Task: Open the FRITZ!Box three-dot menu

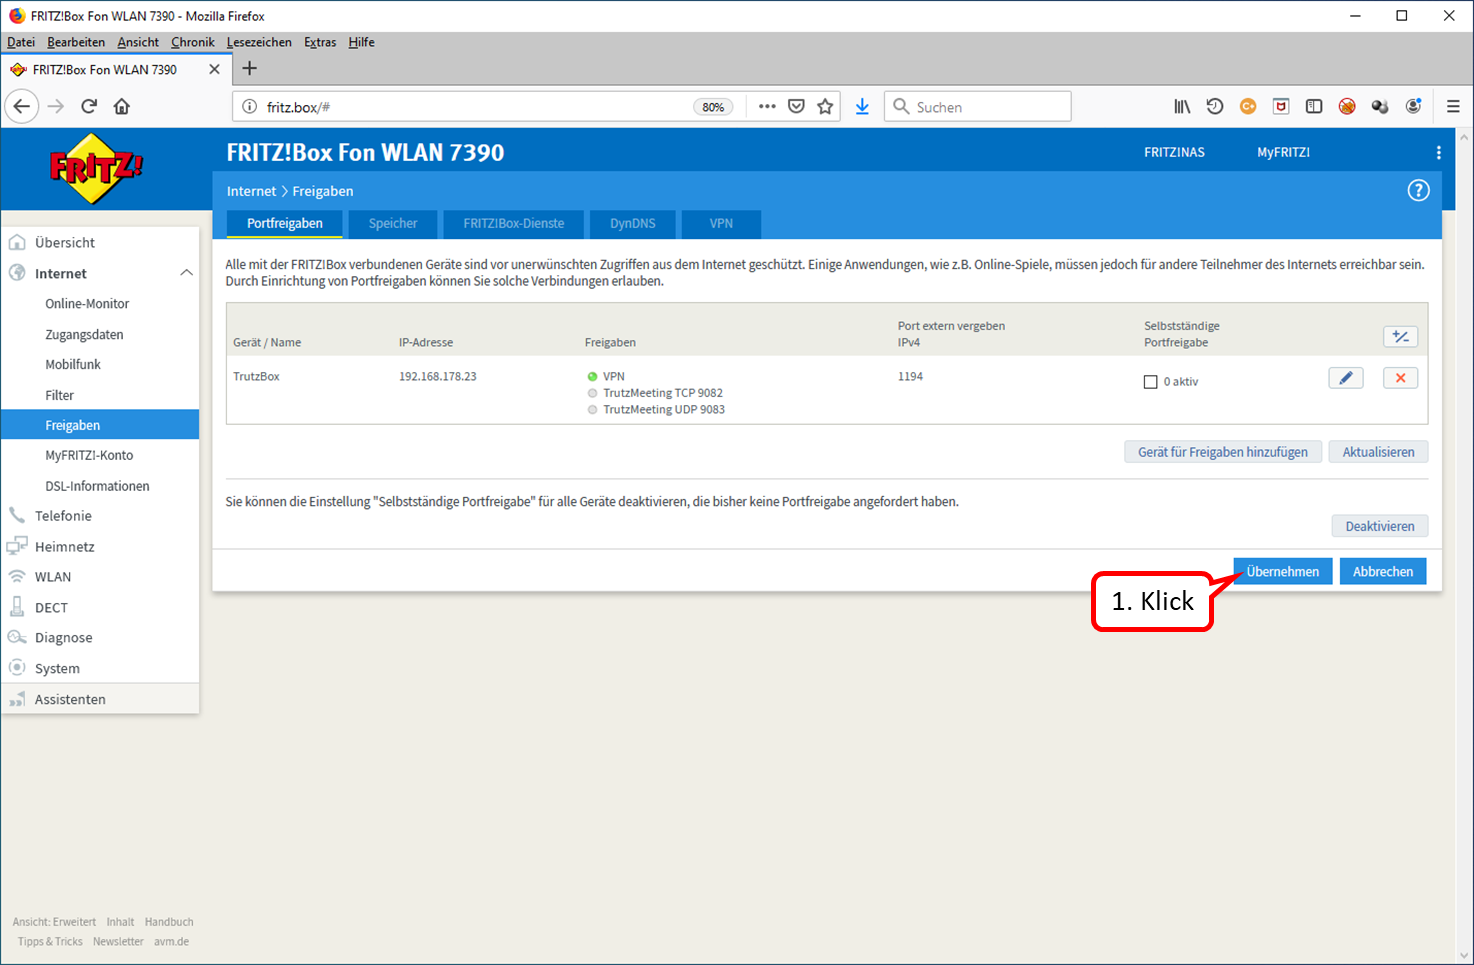Action: (1438, 153)
